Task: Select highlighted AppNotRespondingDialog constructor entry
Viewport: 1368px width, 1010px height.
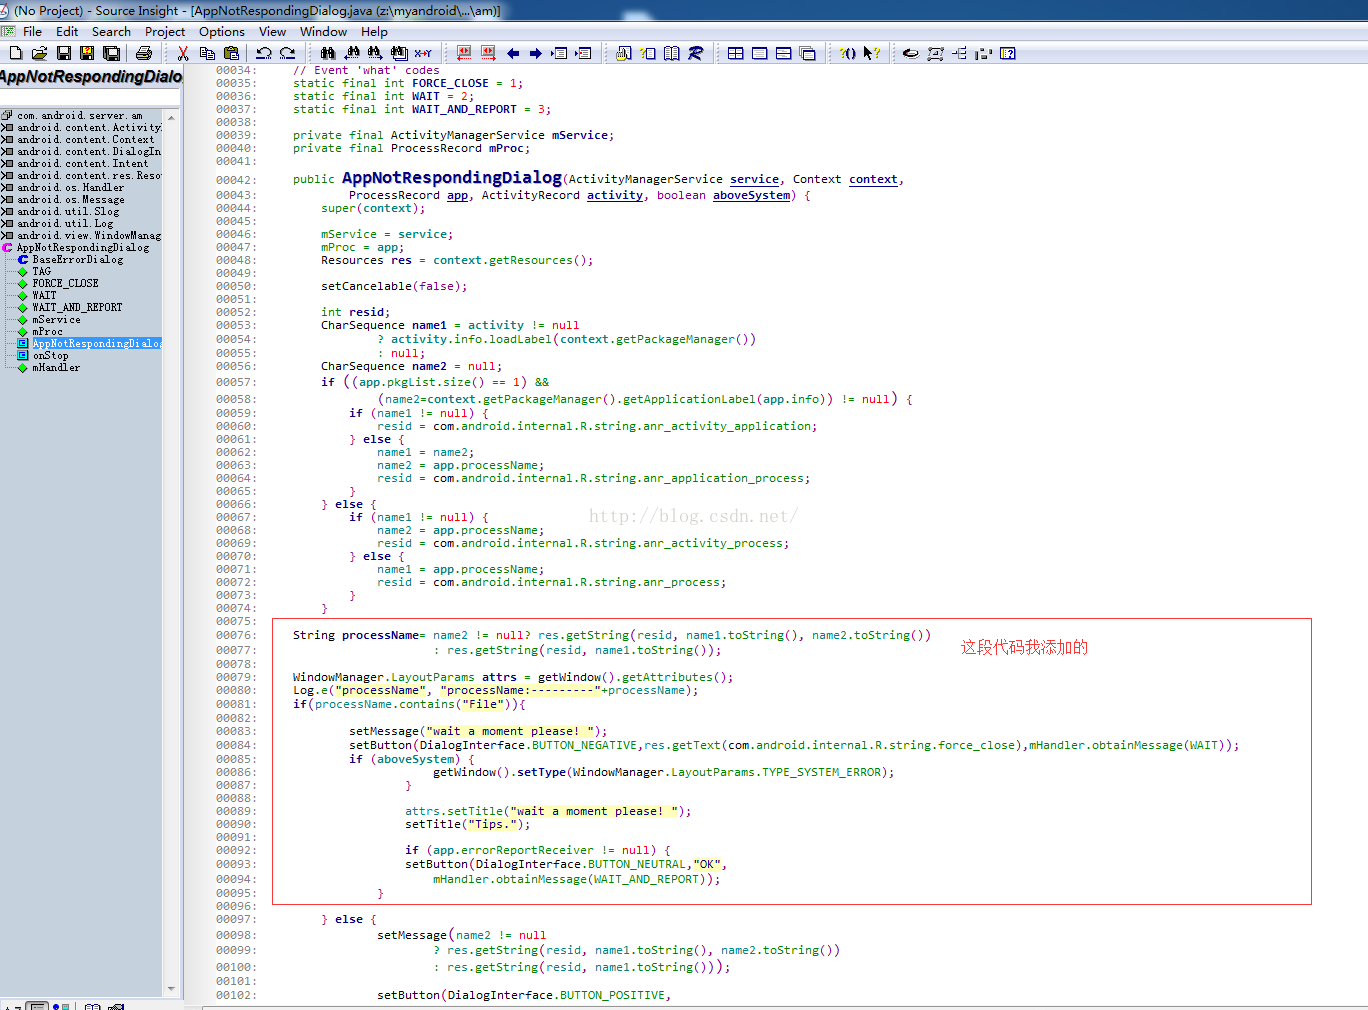Action: point(96,344)
